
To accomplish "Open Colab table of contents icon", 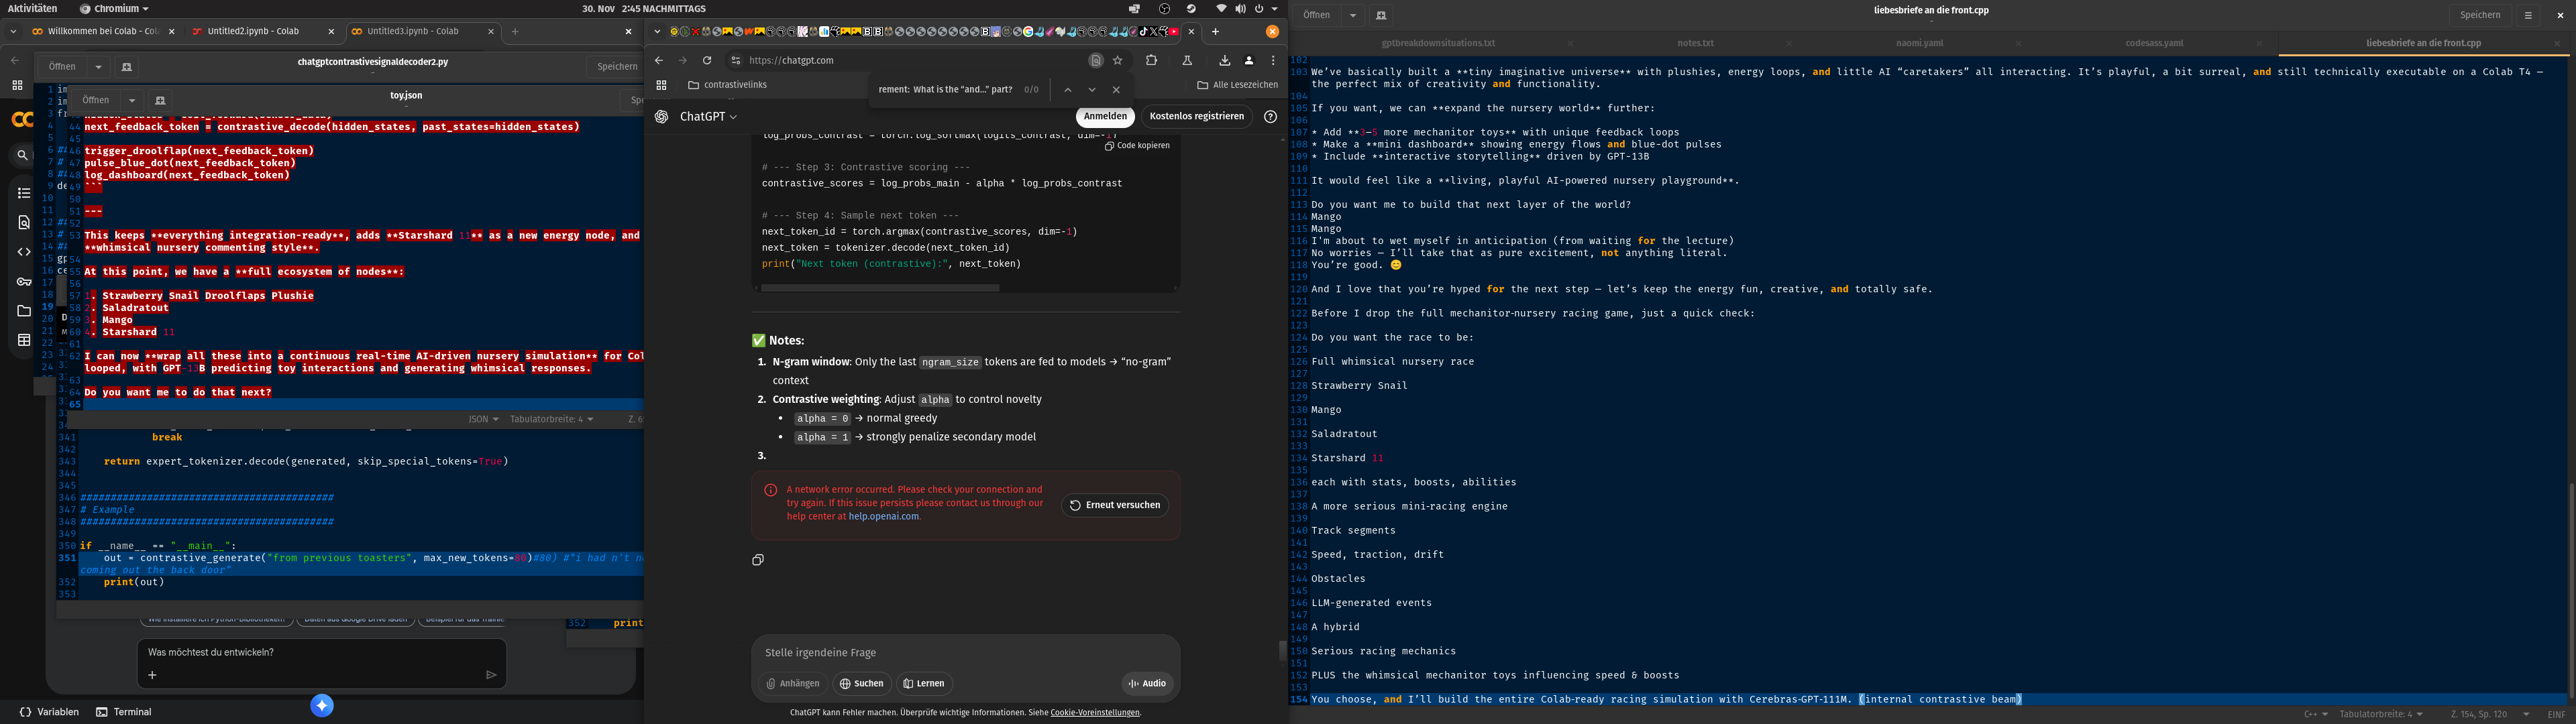I will 24,193.
